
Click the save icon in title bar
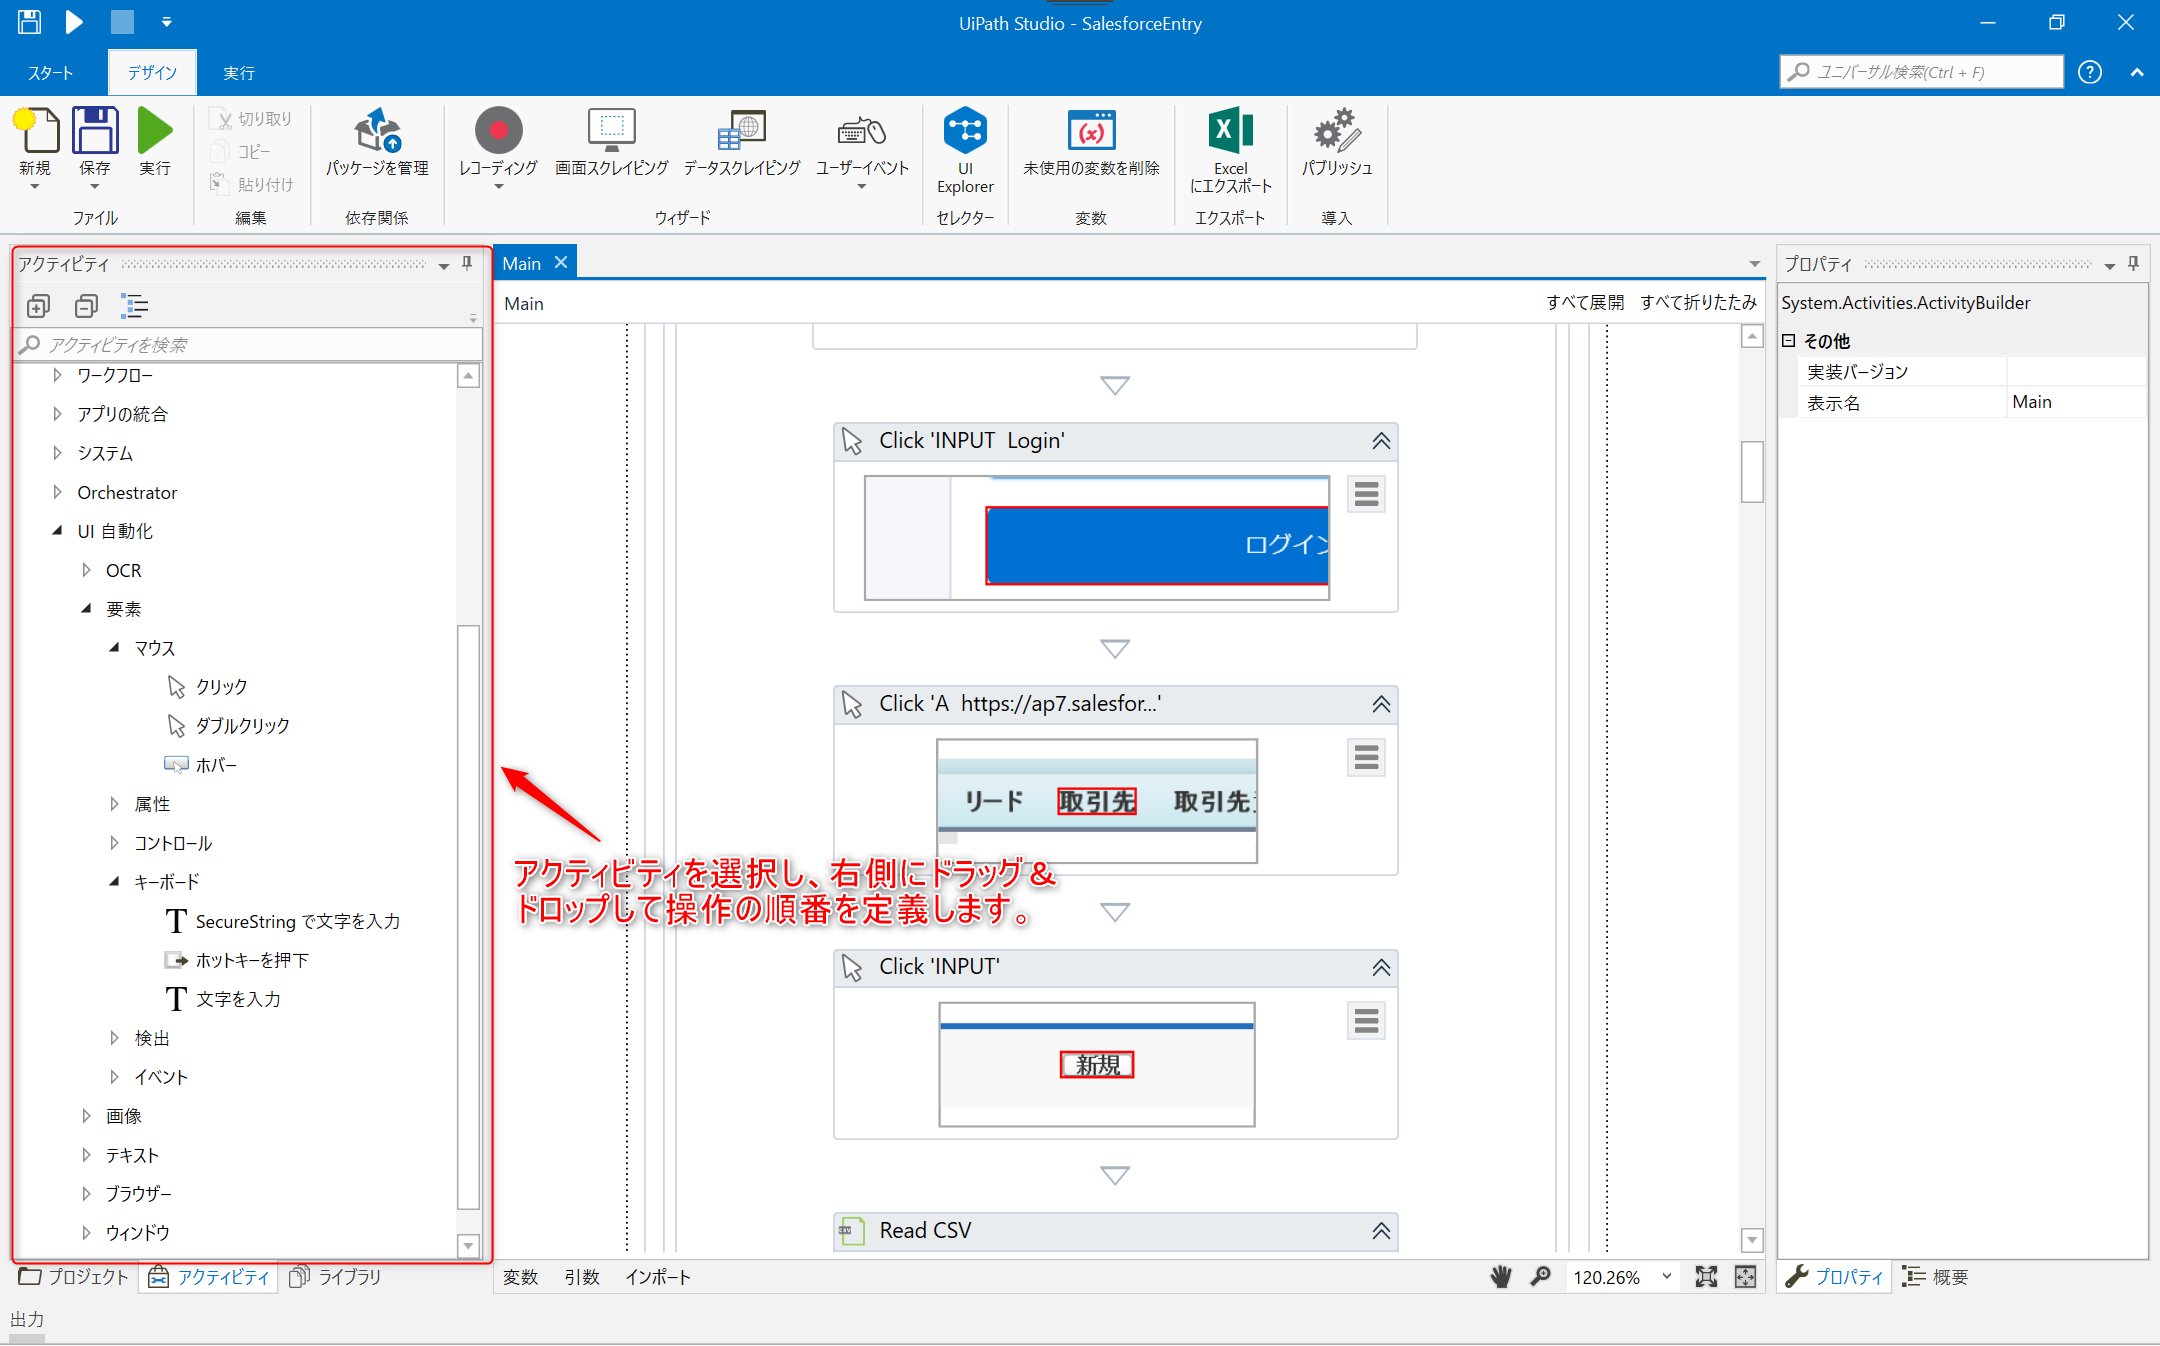pos(30,22)
